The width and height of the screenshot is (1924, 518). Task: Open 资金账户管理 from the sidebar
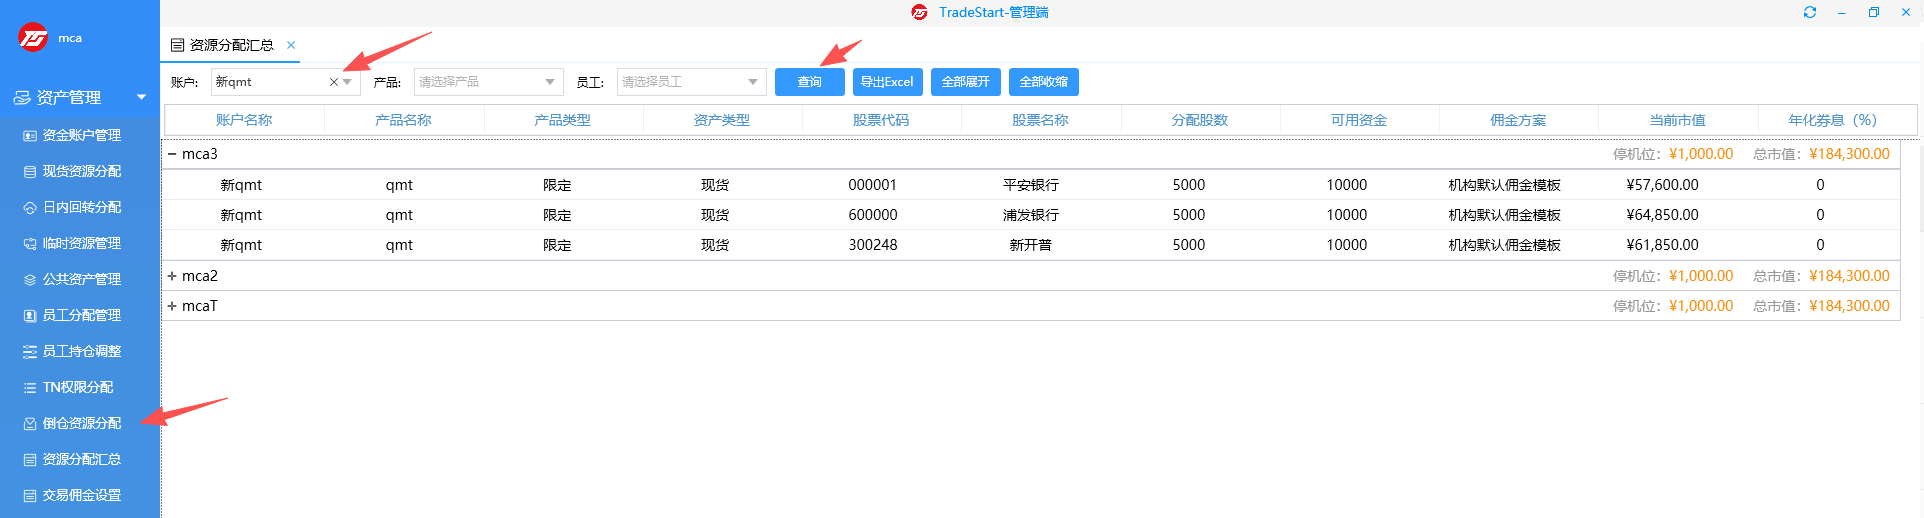click(x=80, y=135)
